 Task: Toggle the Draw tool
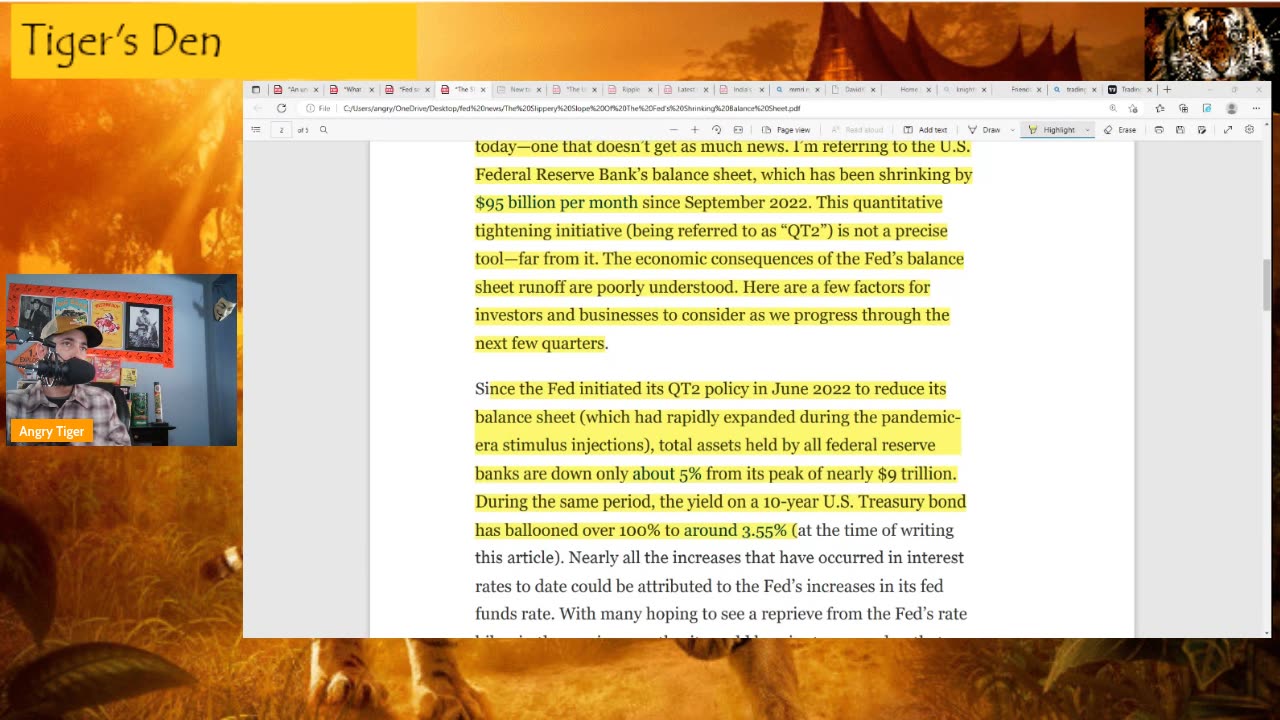pyautogui.click(x=984, y=130)
